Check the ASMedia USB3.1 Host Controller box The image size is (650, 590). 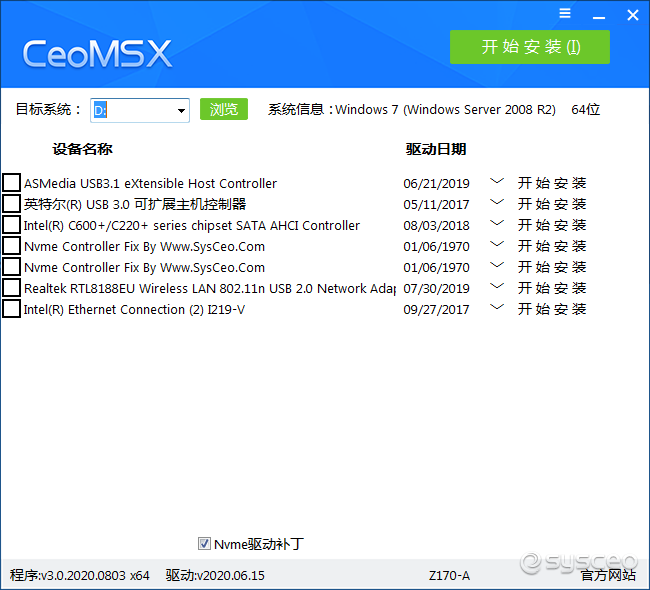(x=12, y=183)
